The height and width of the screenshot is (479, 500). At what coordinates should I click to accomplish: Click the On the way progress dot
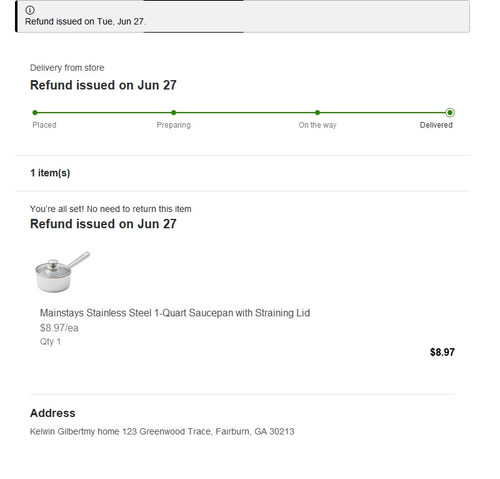(317, 113)
